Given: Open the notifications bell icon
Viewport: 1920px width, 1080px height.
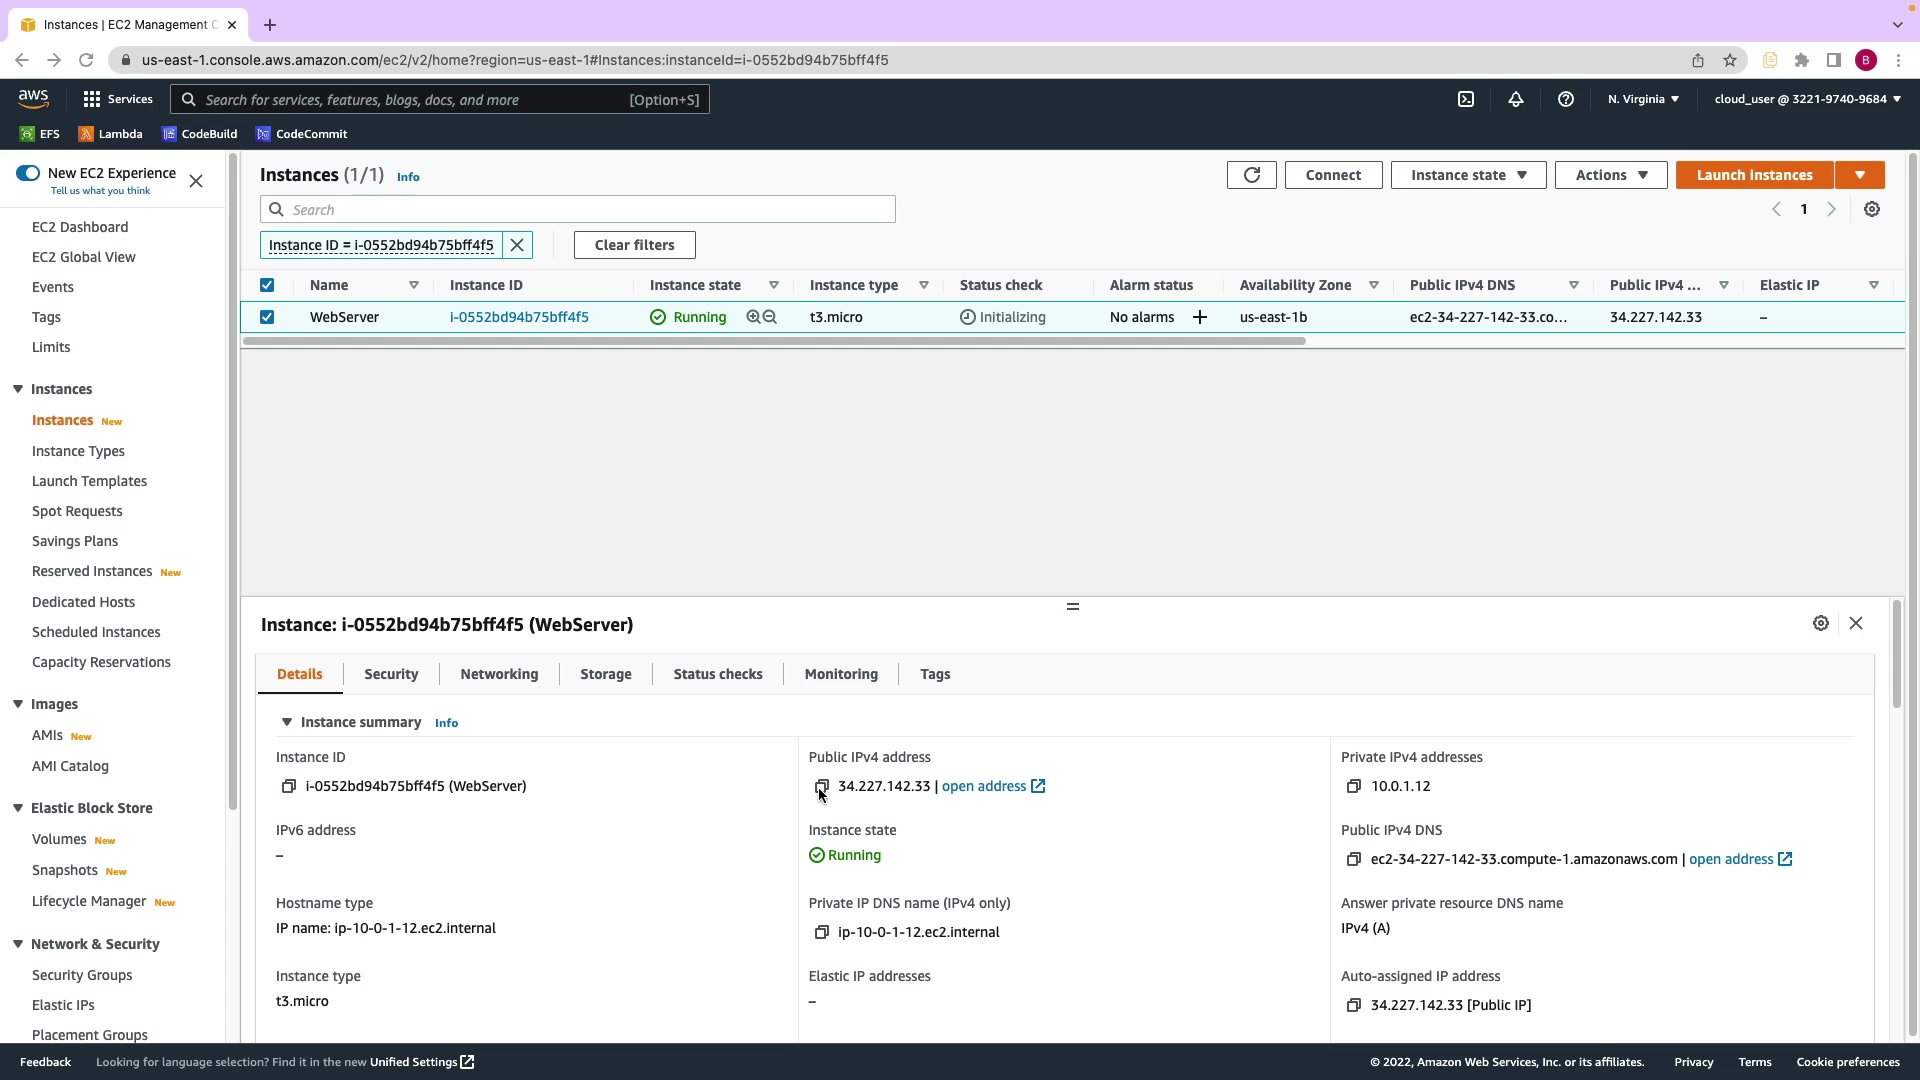Looking at the screenshot, I should (1515, 99).
